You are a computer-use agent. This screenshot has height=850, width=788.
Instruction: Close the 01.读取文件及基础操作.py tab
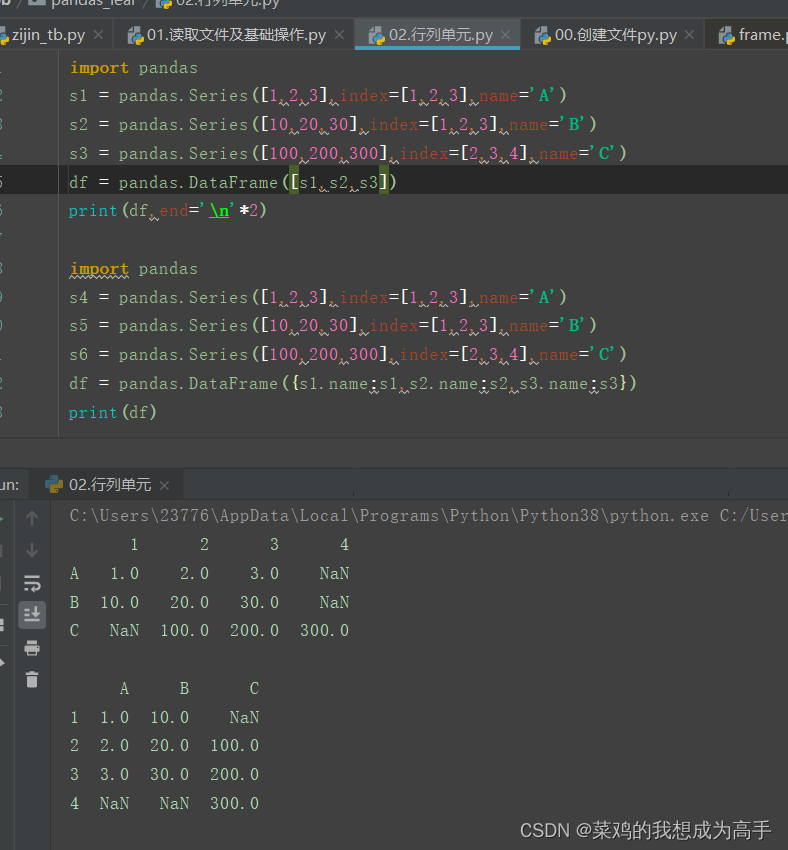[339, 35]
